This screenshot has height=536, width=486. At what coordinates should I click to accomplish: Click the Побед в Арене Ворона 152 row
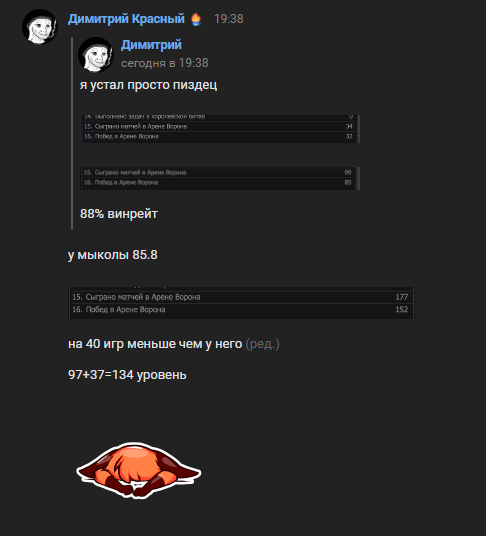[240, 310]
